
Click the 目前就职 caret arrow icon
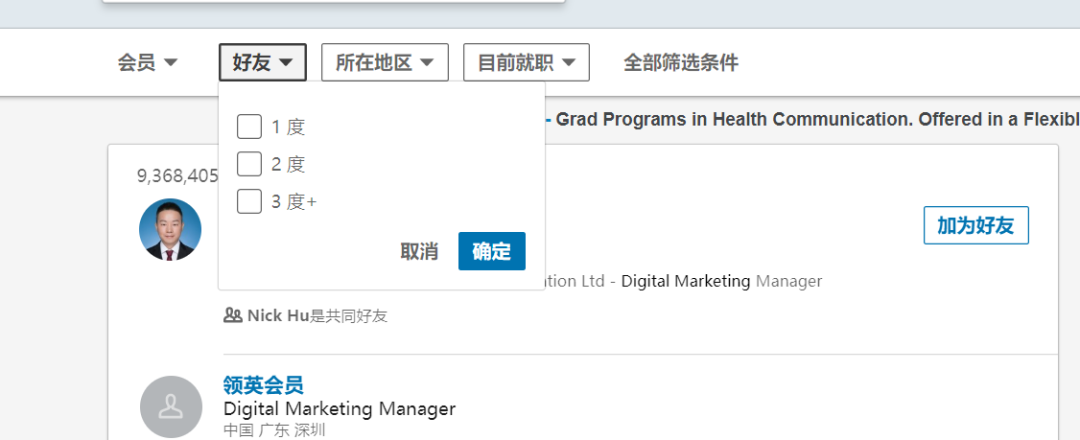click(569, 63)
